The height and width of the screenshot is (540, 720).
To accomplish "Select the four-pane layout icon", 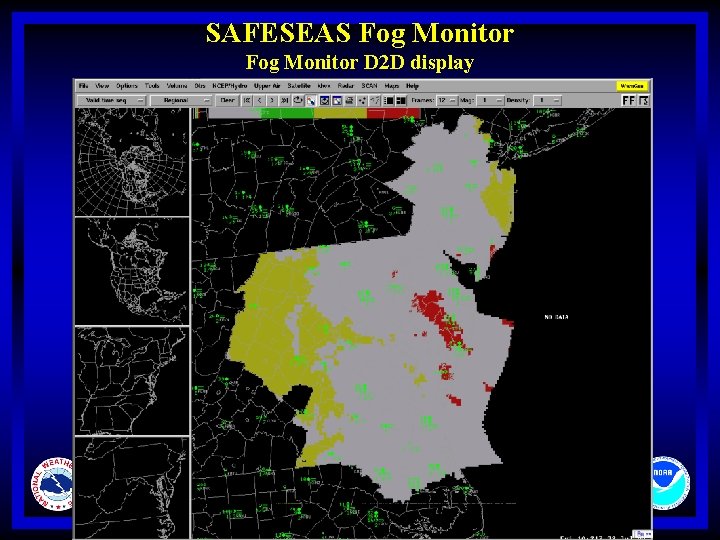I will coord(400,100).
